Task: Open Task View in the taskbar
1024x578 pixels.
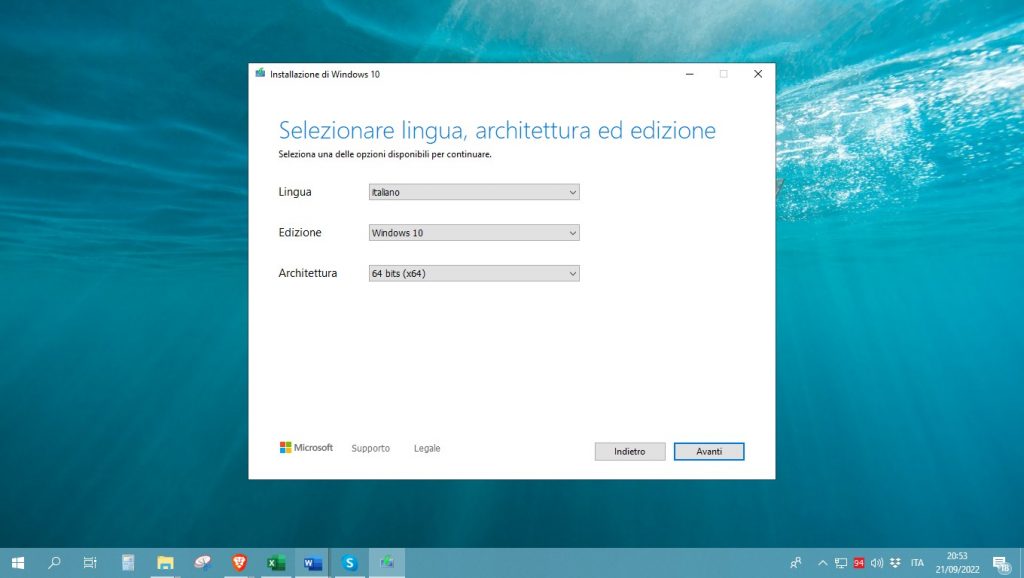Action: tap(90, 563)
